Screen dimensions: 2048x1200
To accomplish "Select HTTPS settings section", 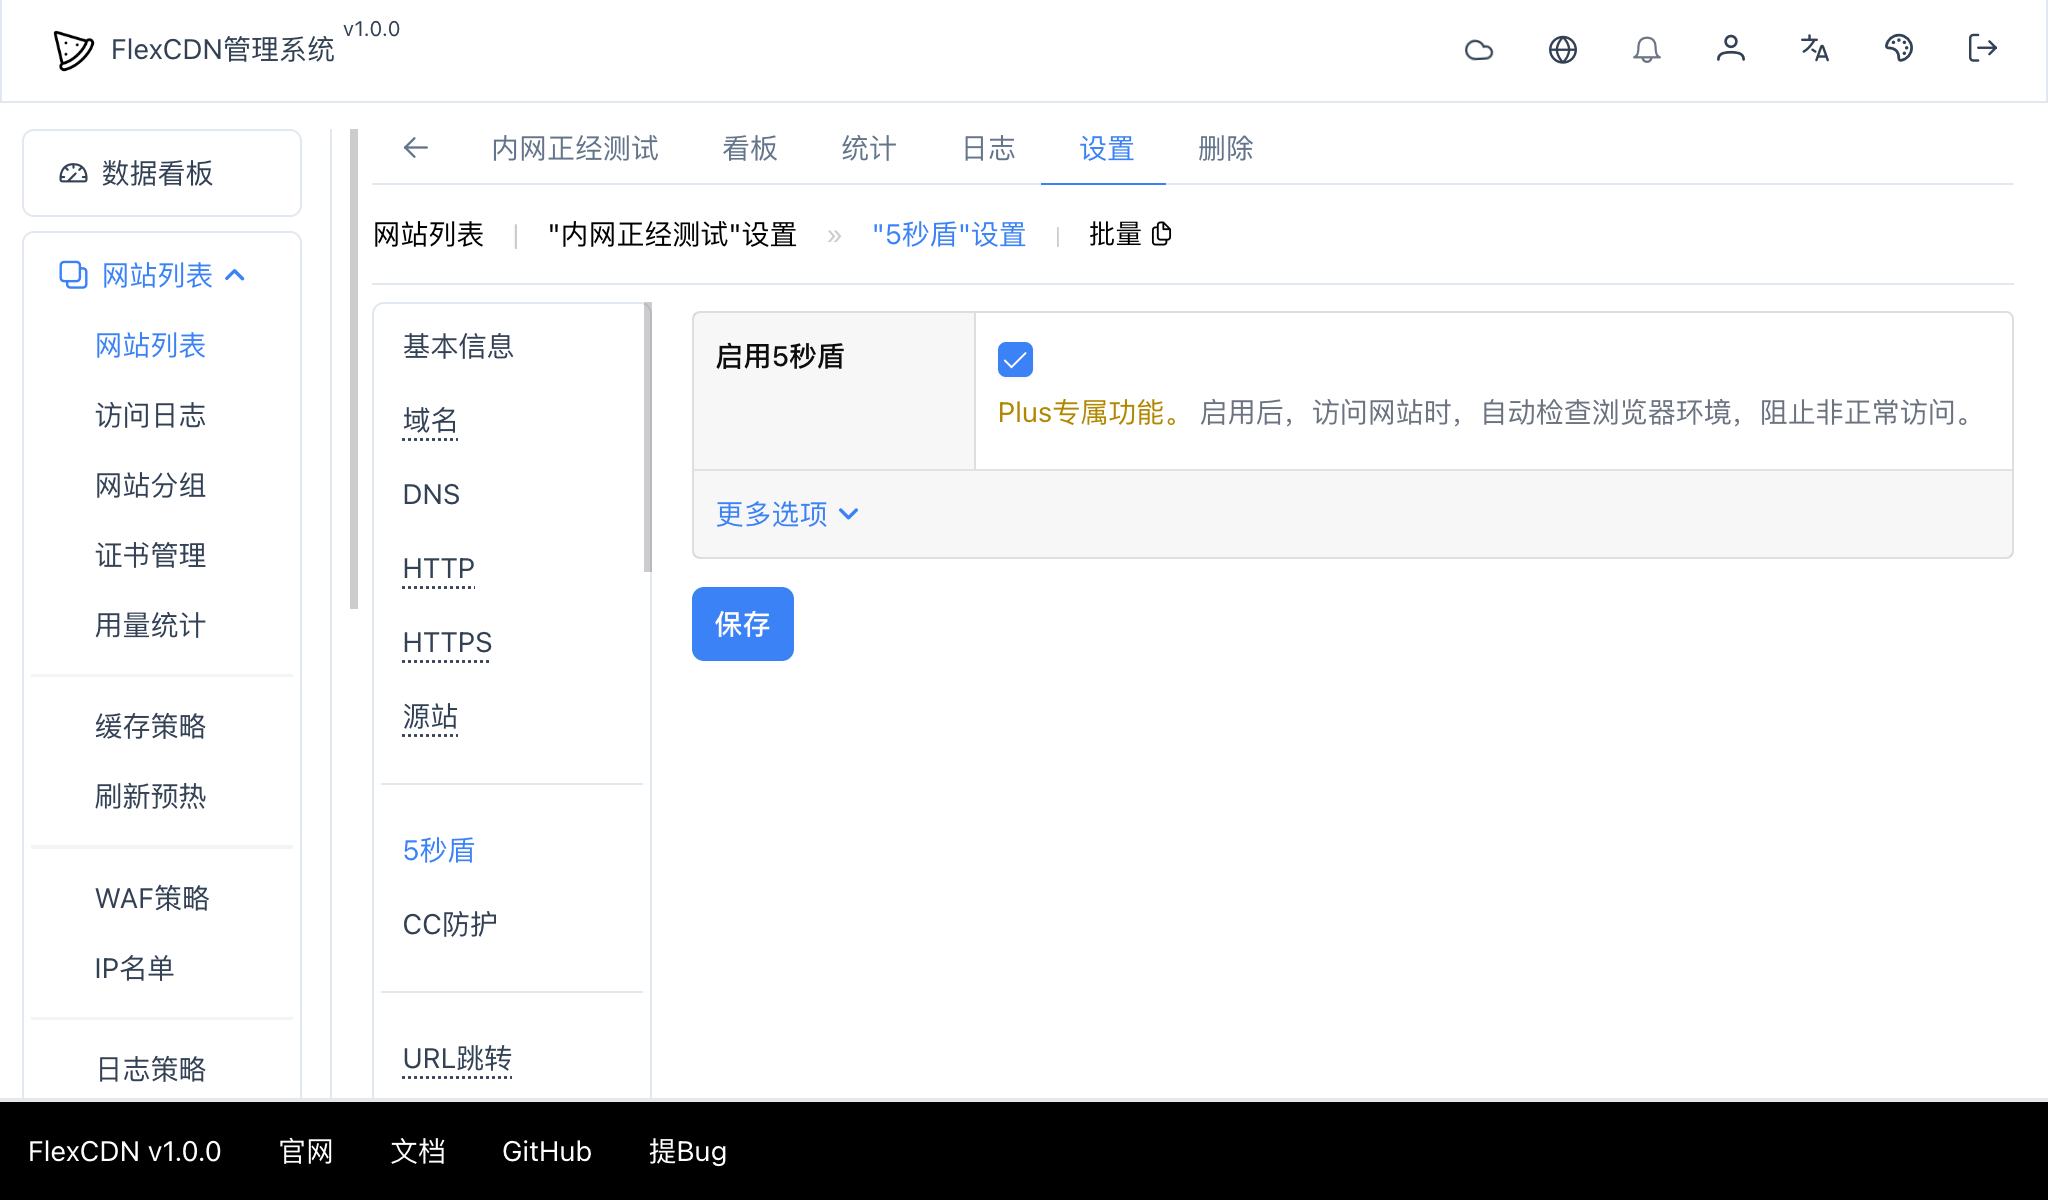I will tap(447, 643).
